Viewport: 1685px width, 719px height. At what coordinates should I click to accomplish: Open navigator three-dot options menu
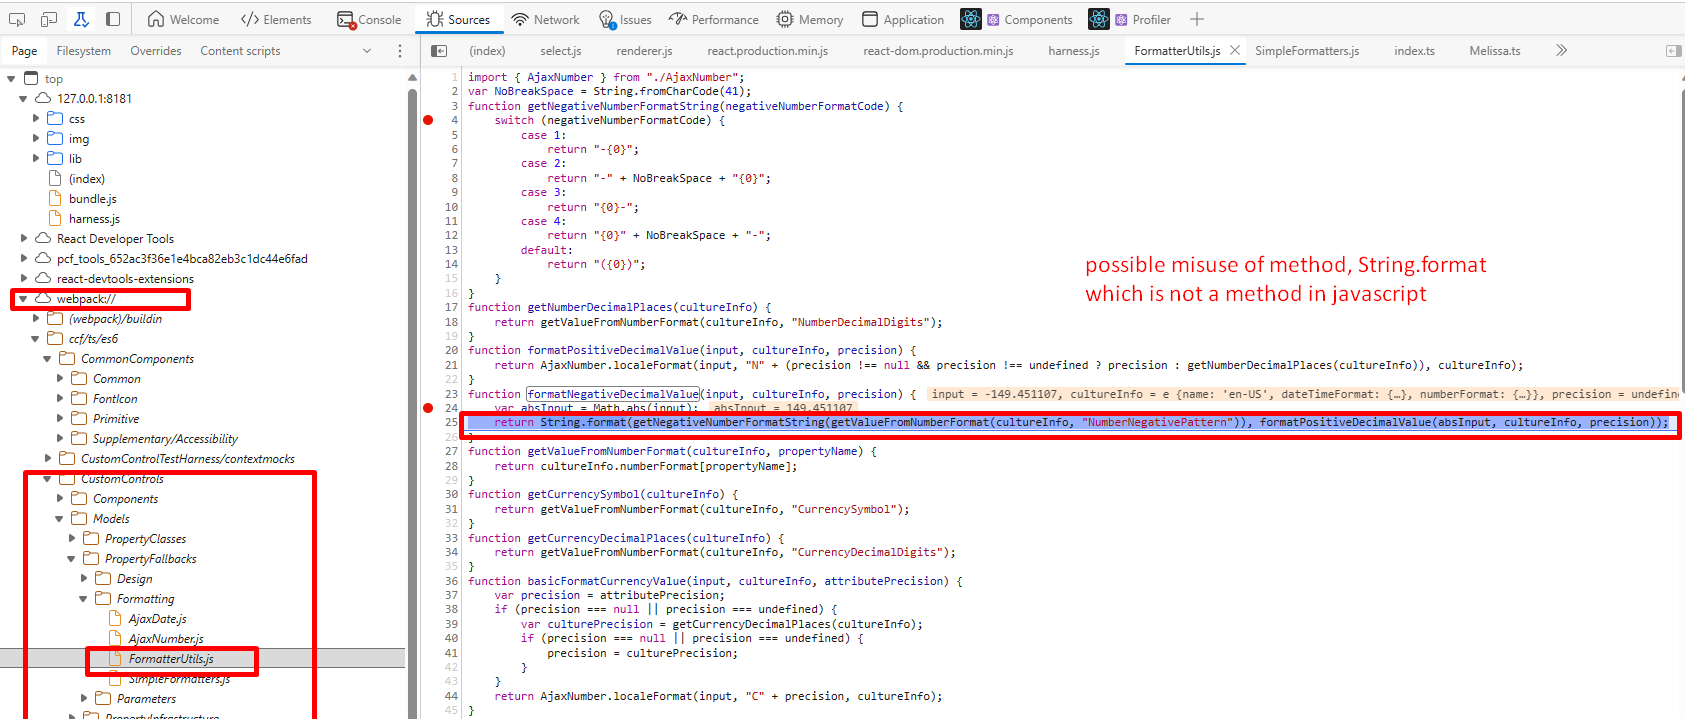click(x=400, y=51)
